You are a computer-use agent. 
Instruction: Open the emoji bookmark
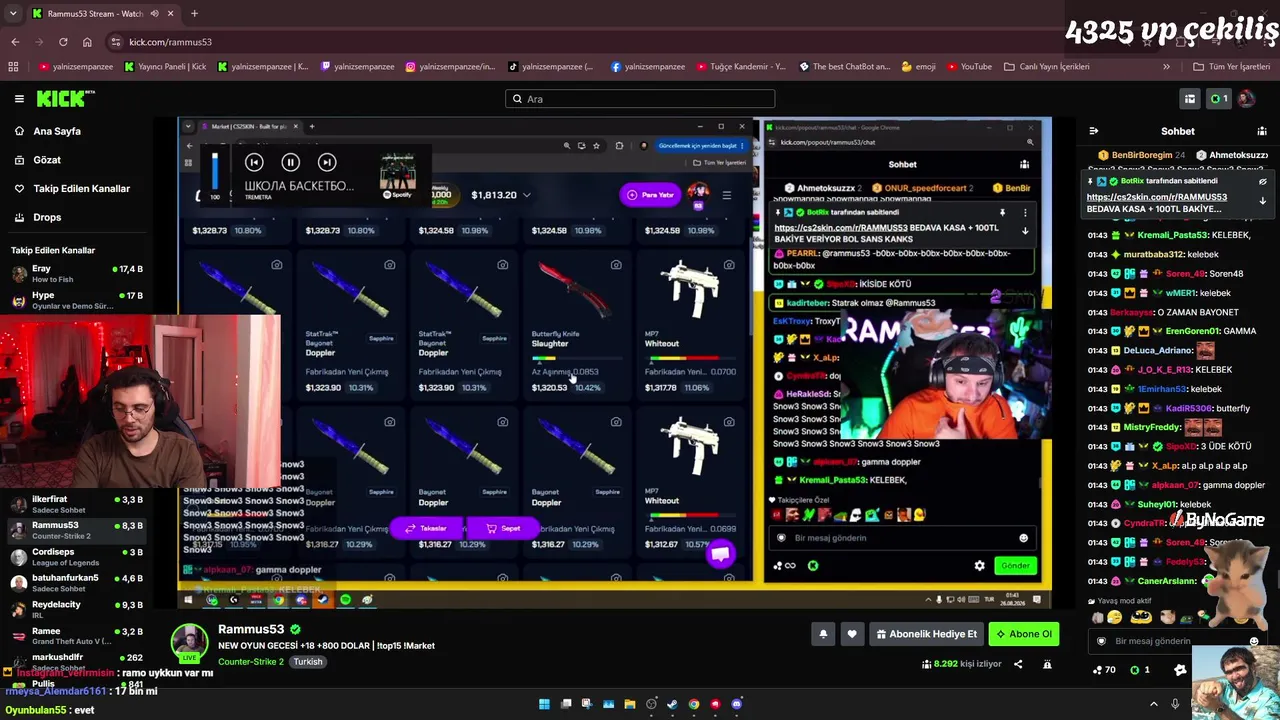[918, 67]
